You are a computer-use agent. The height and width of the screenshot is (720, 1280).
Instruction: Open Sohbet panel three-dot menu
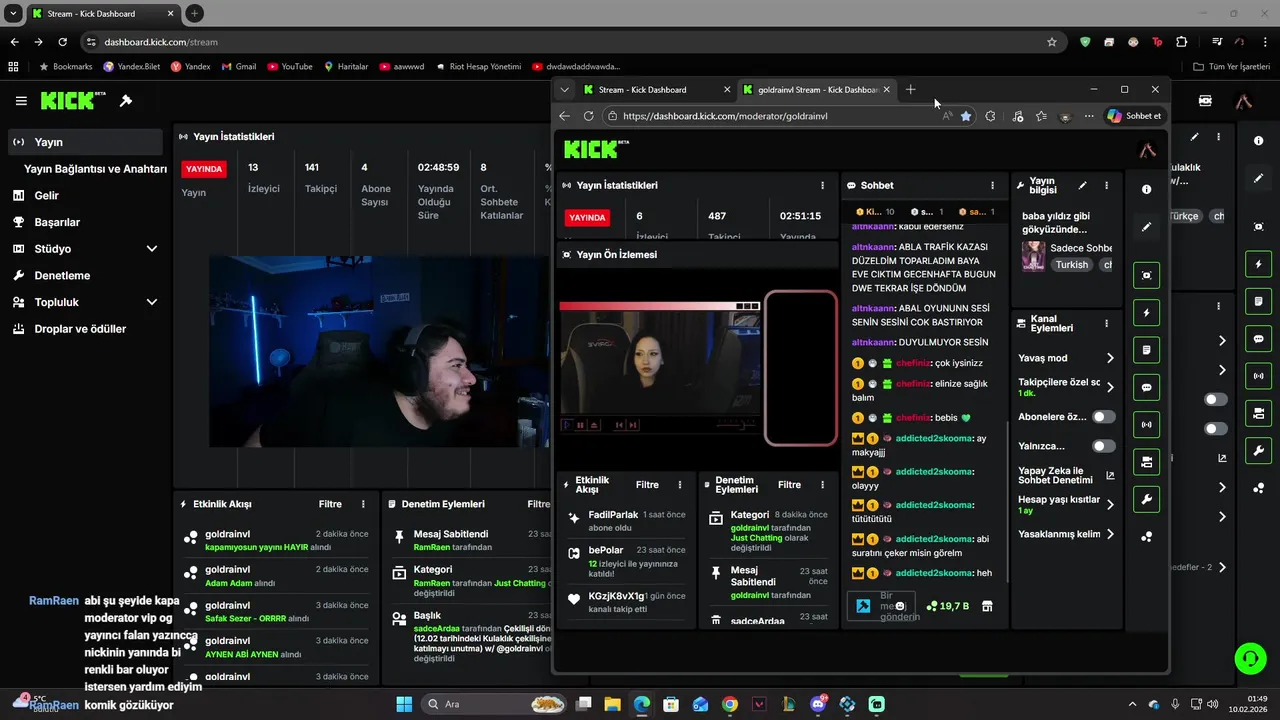pos(992,185)
